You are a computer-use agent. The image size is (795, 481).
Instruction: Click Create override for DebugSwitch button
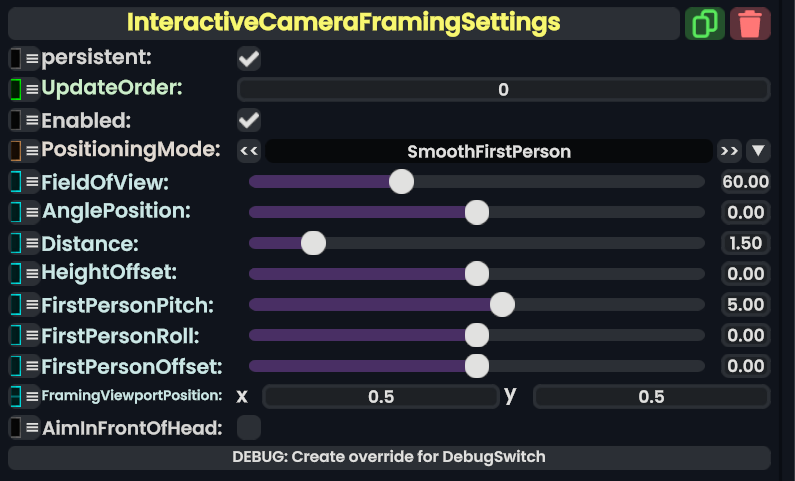389,457
